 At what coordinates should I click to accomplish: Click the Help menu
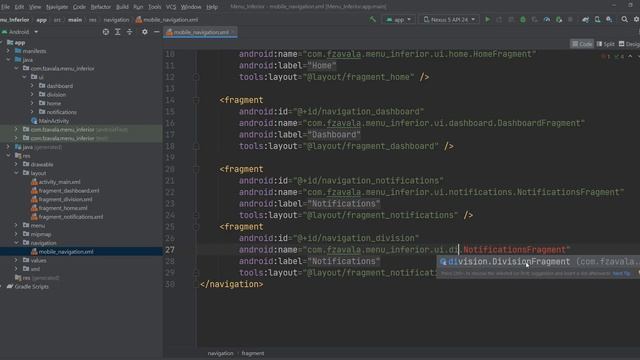coord(211,7)
